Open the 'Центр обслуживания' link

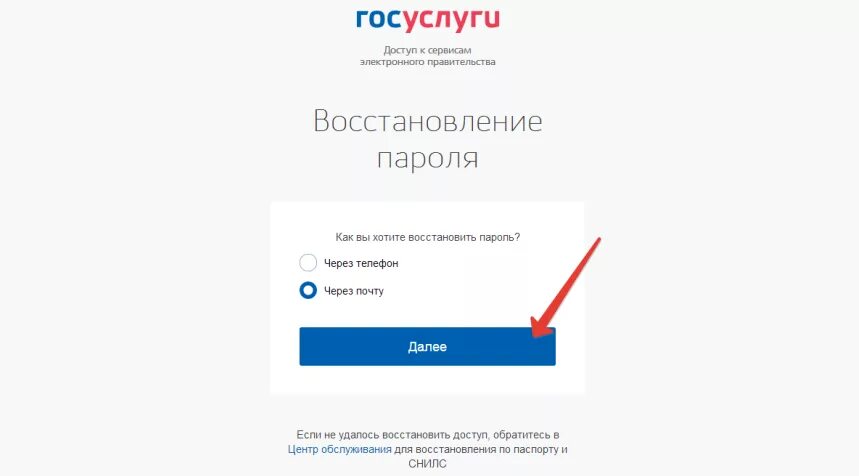pos(340,449)
